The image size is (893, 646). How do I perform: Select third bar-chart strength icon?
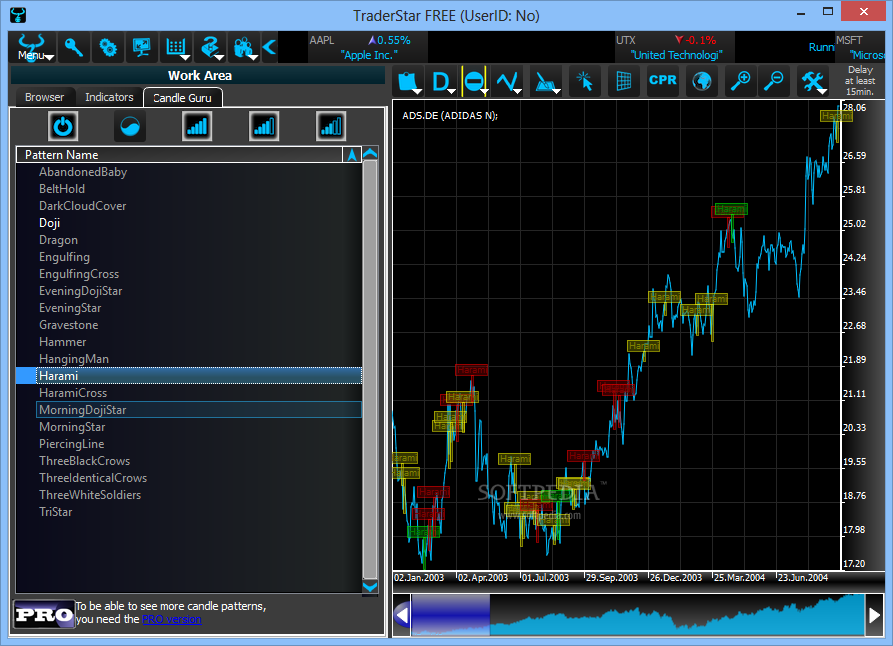tap(331, 126)
